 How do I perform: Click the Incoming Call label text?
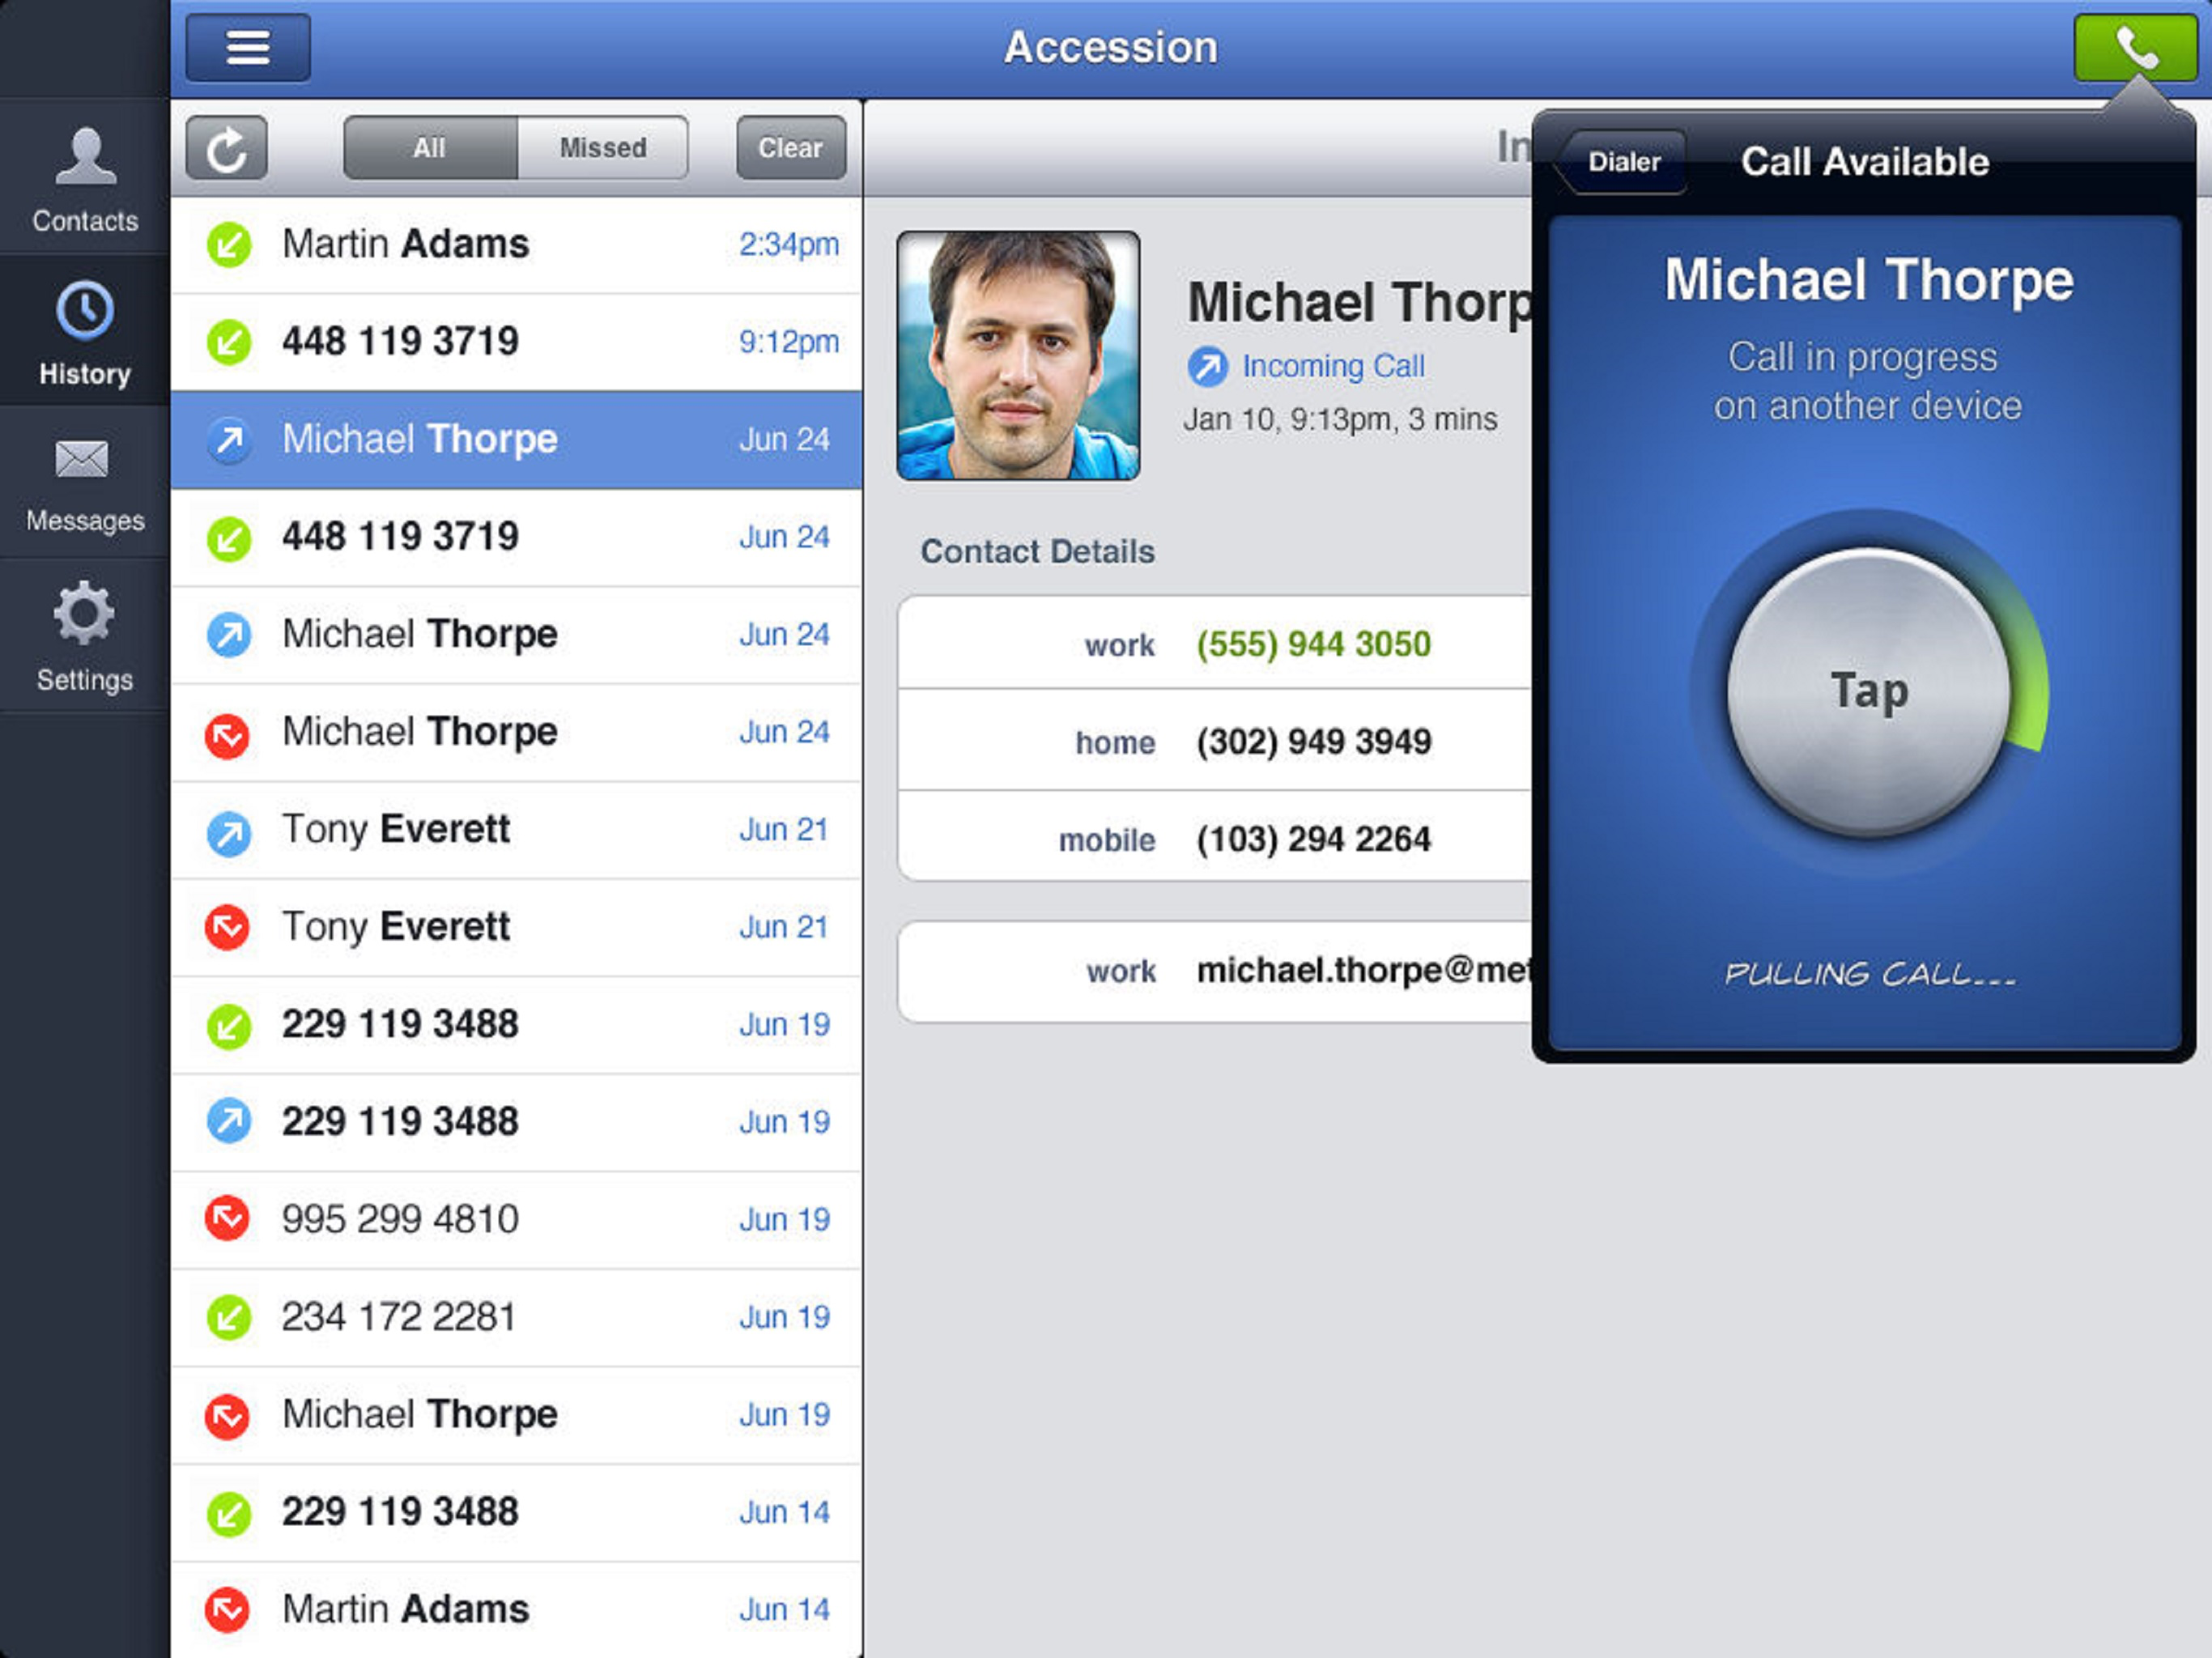coord(1333,367)
